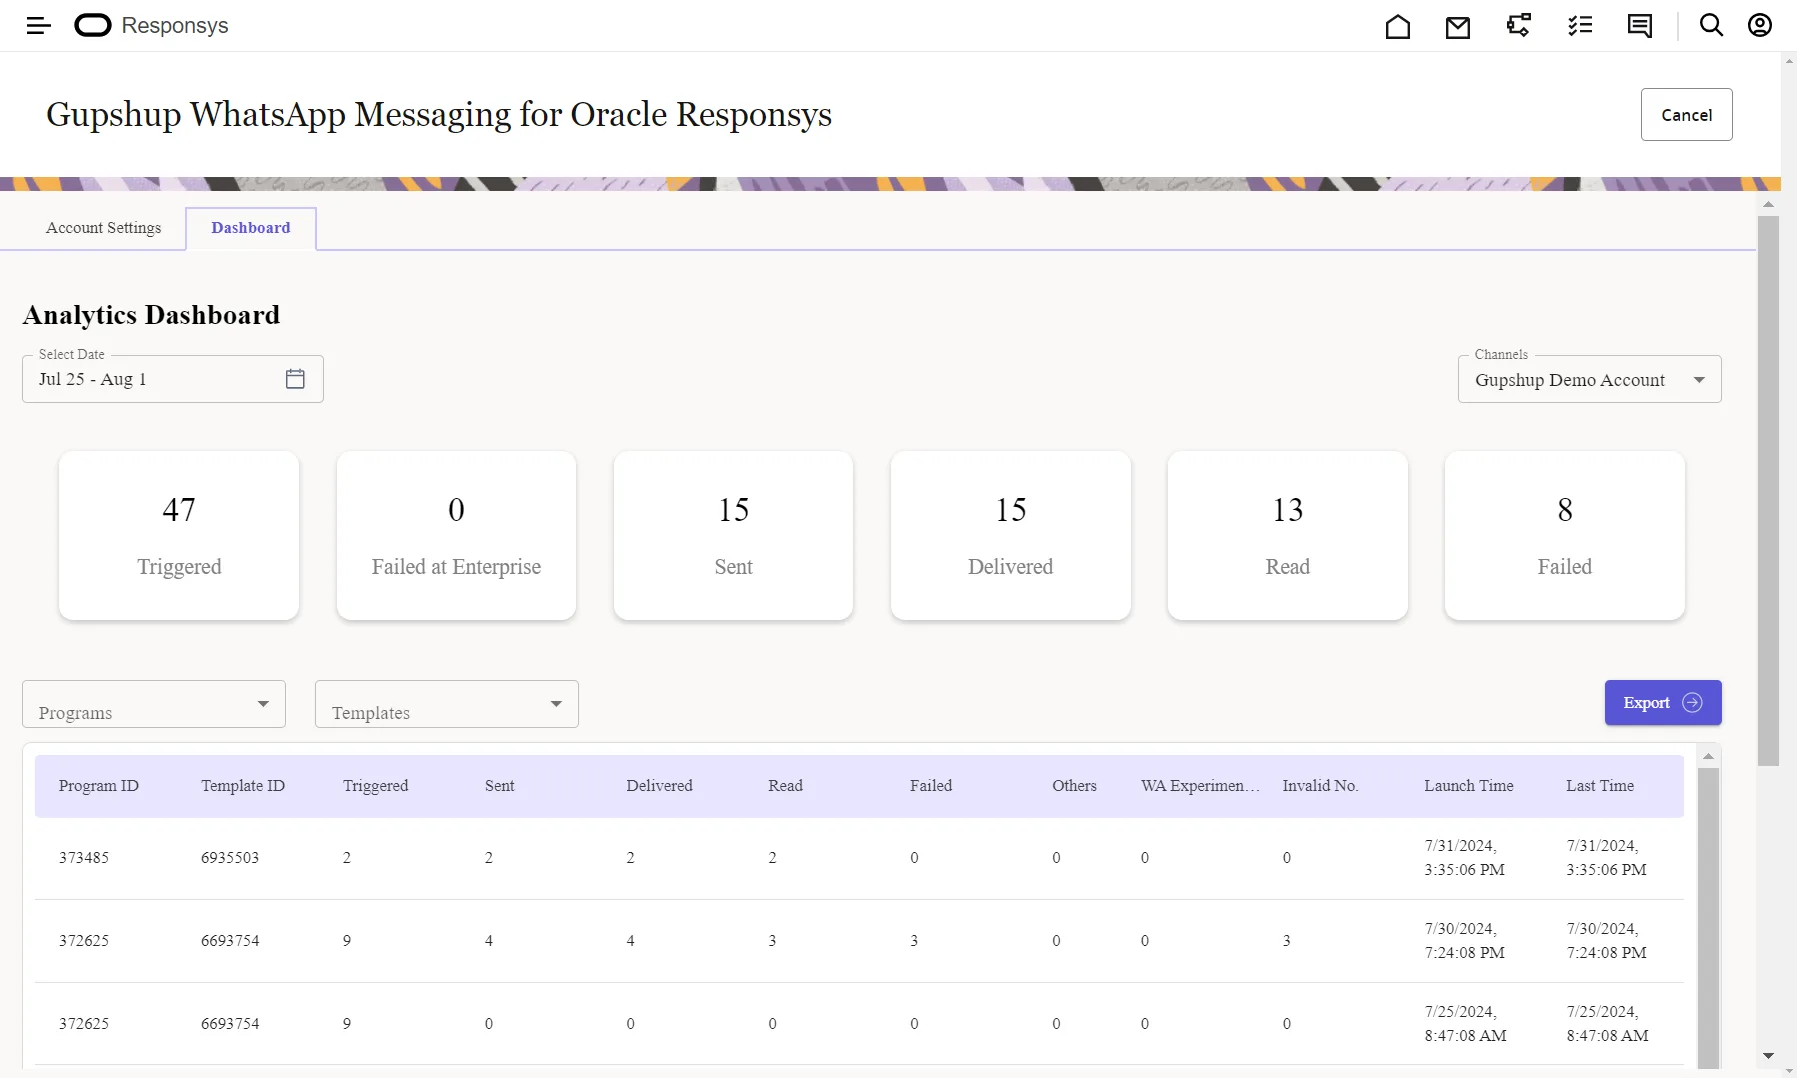The width and height of the screenshot is (1797, 1078).
Task: Click the Delivered card showing 15
Action: (1010, 536)
